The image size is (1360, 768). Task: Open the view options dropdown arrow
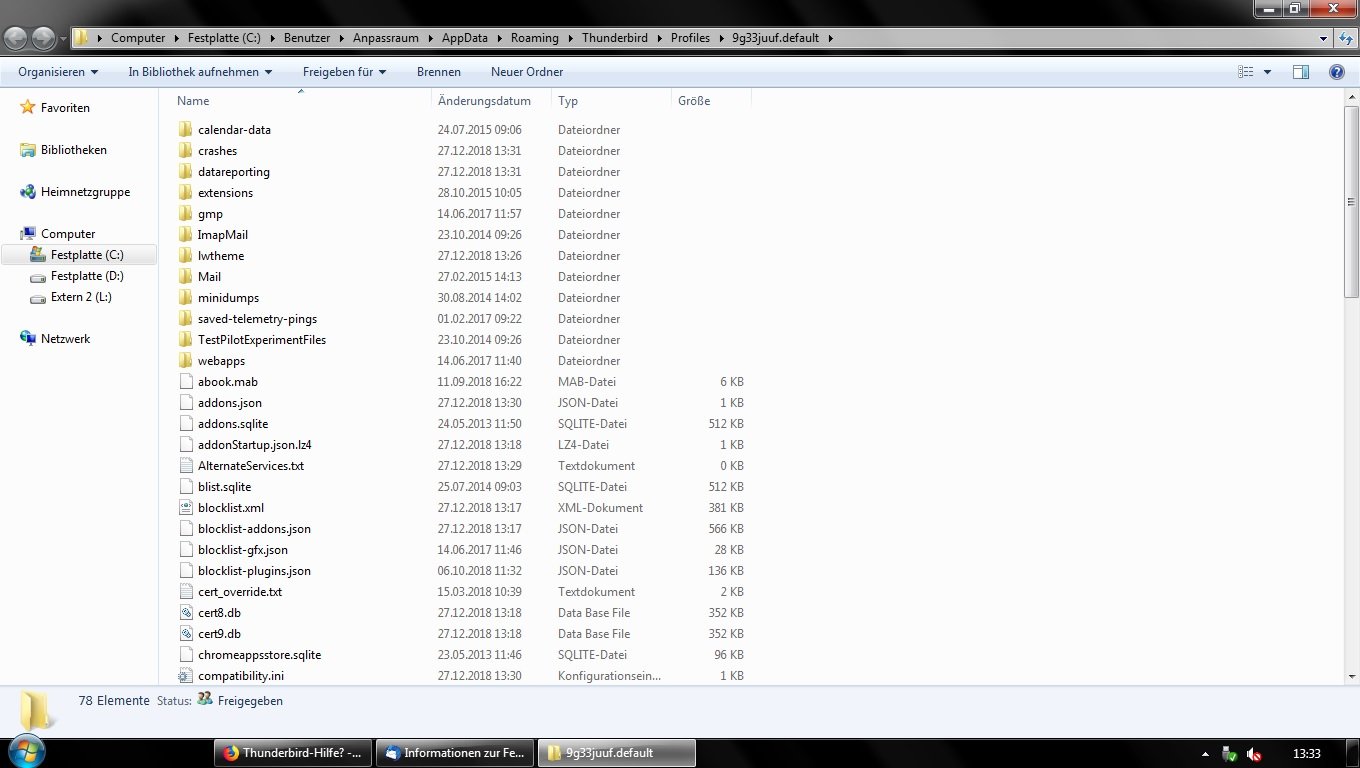click(1268, 72)
